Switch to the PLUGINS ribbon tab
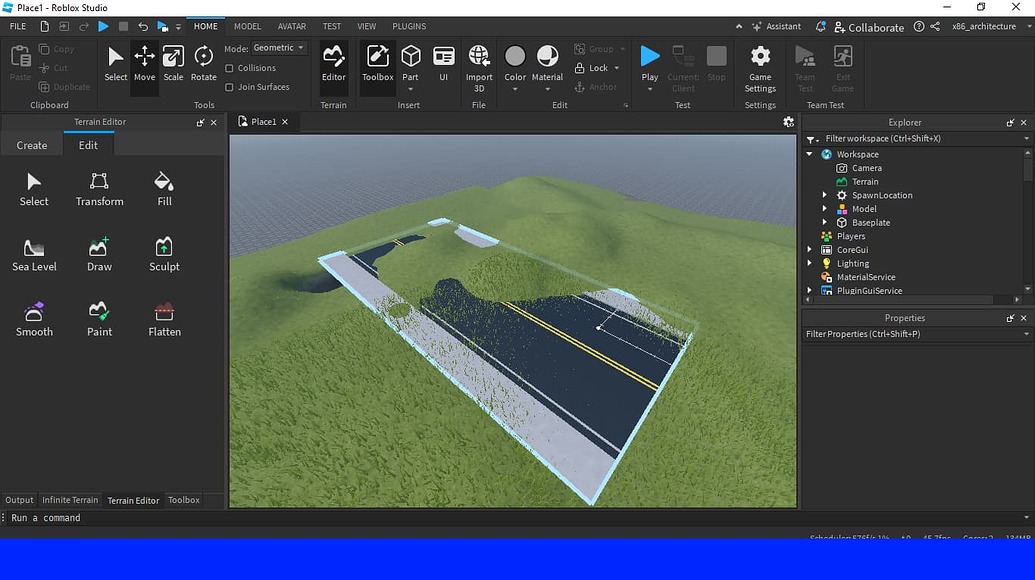The height and width of the screenshot is (580, 1035). point(409,26)
